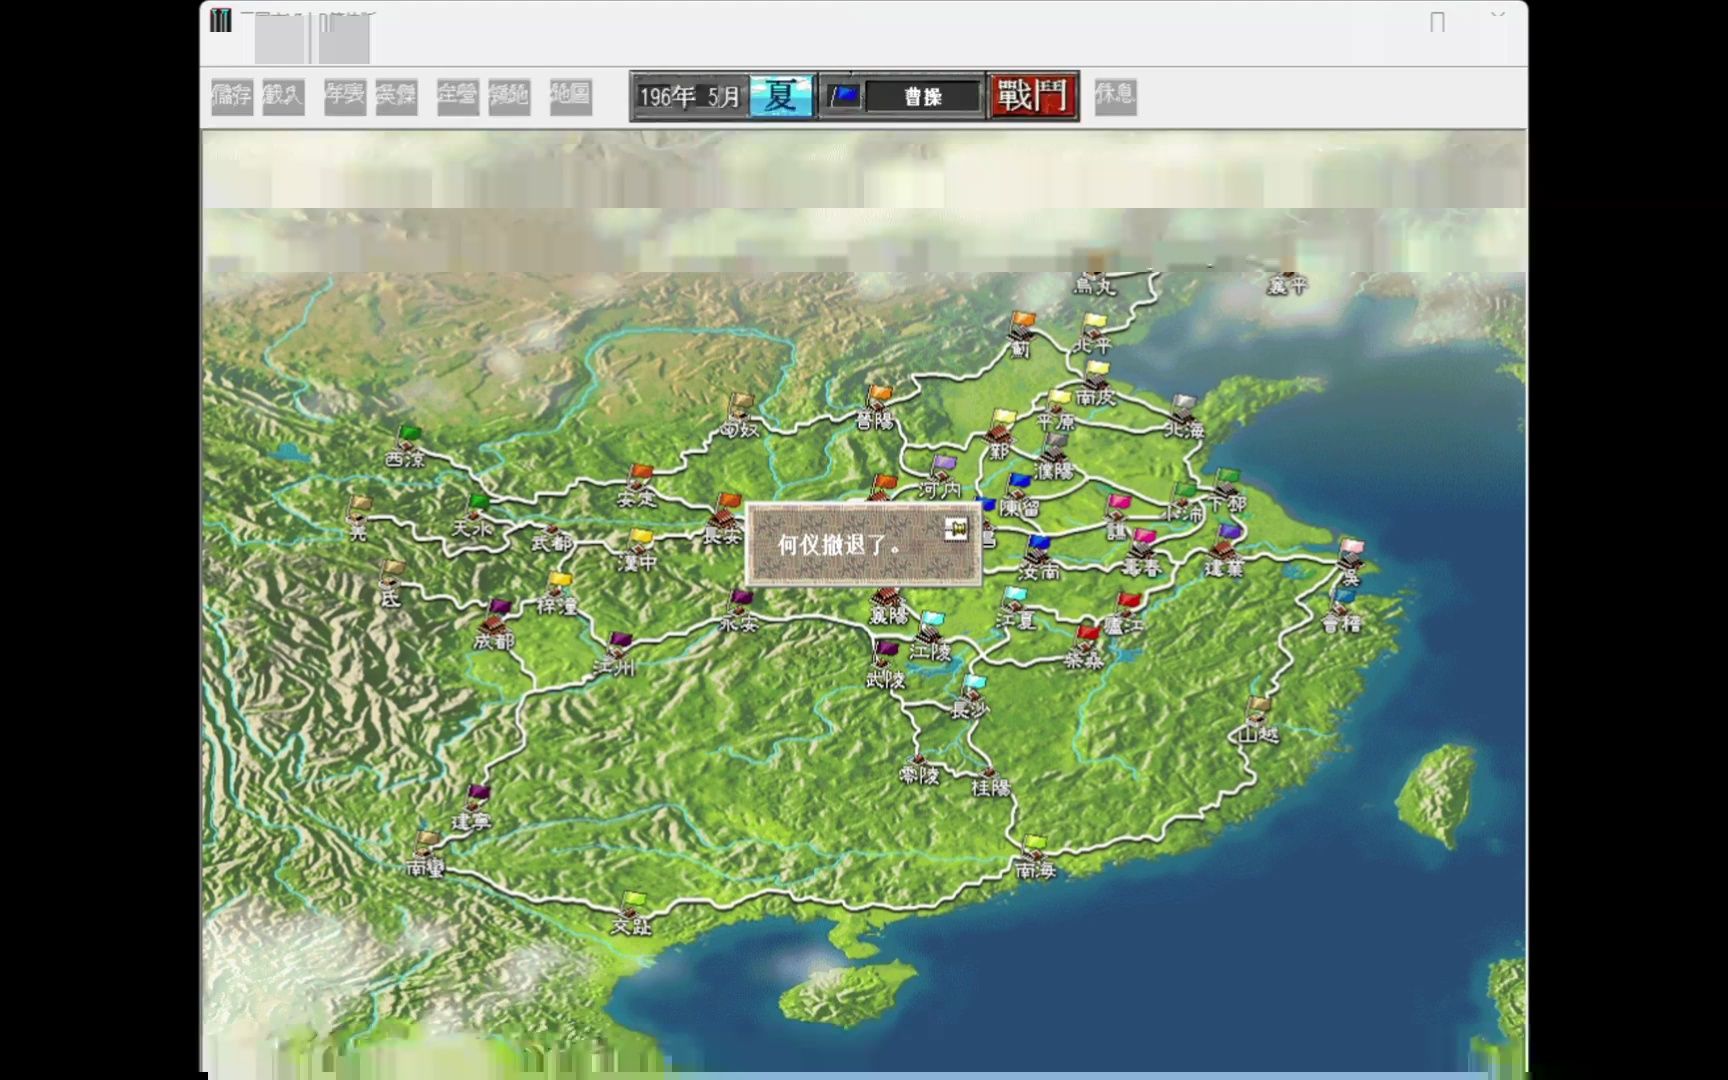Image resolution: width=1728 pixels, height=1080 pixels.
Task: Select the 會稽 city on the map
Action: [x=1342, y=611]
